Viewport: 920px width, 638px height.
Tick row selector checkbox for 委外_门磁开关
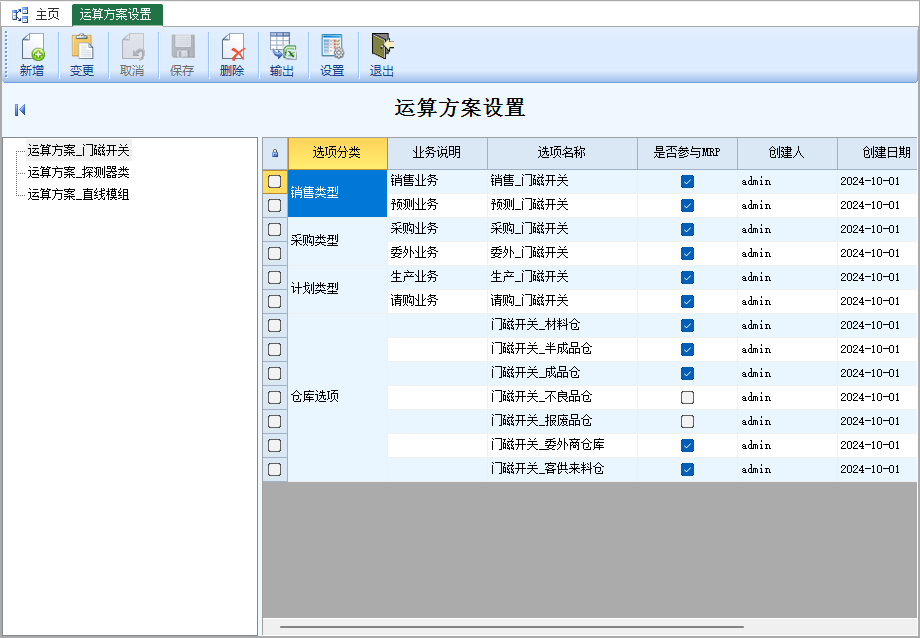pos(275,254)
